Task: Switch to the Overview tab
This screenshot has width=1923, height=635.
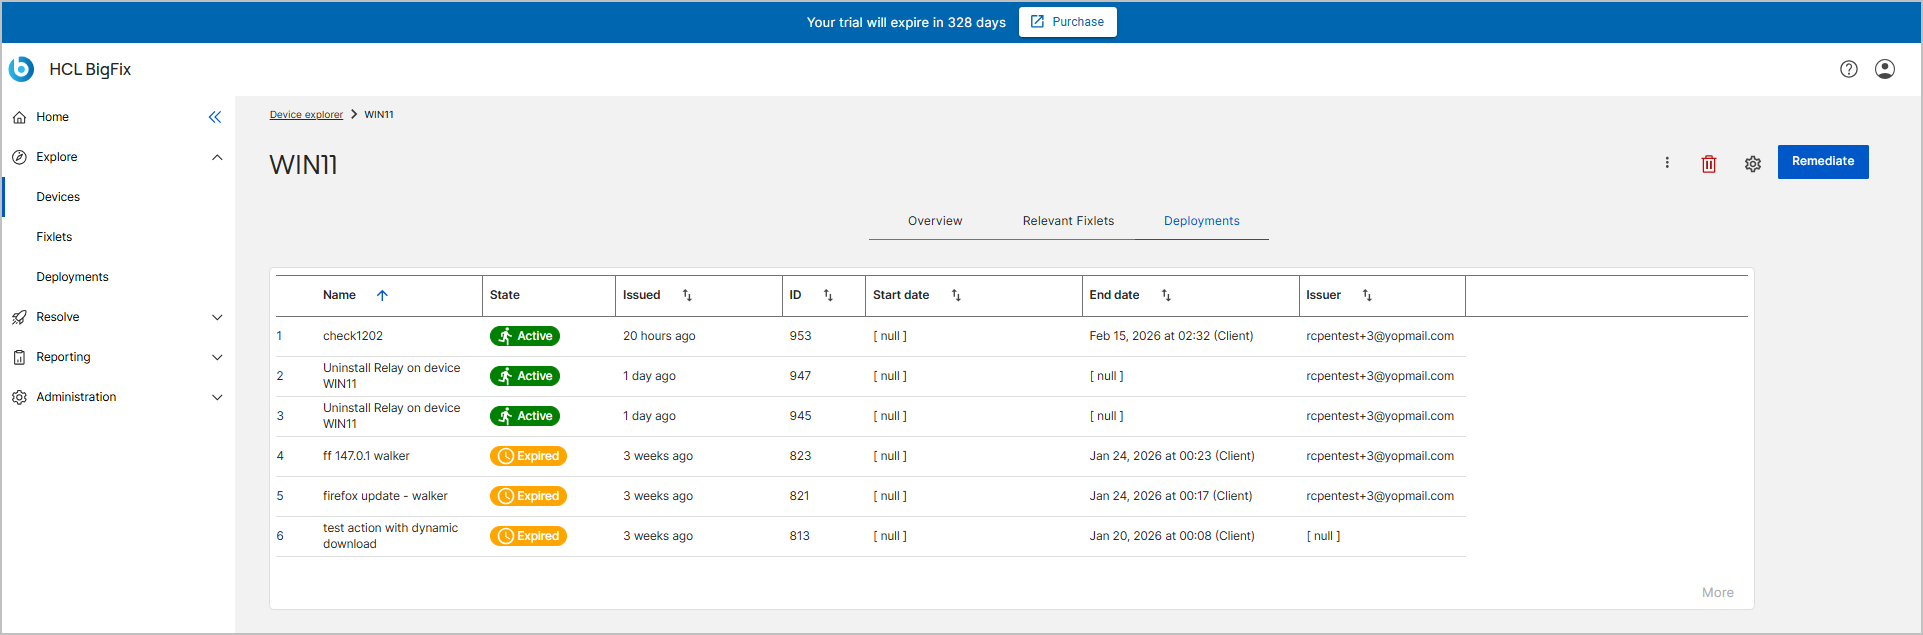Action: (x=935, y=221)
